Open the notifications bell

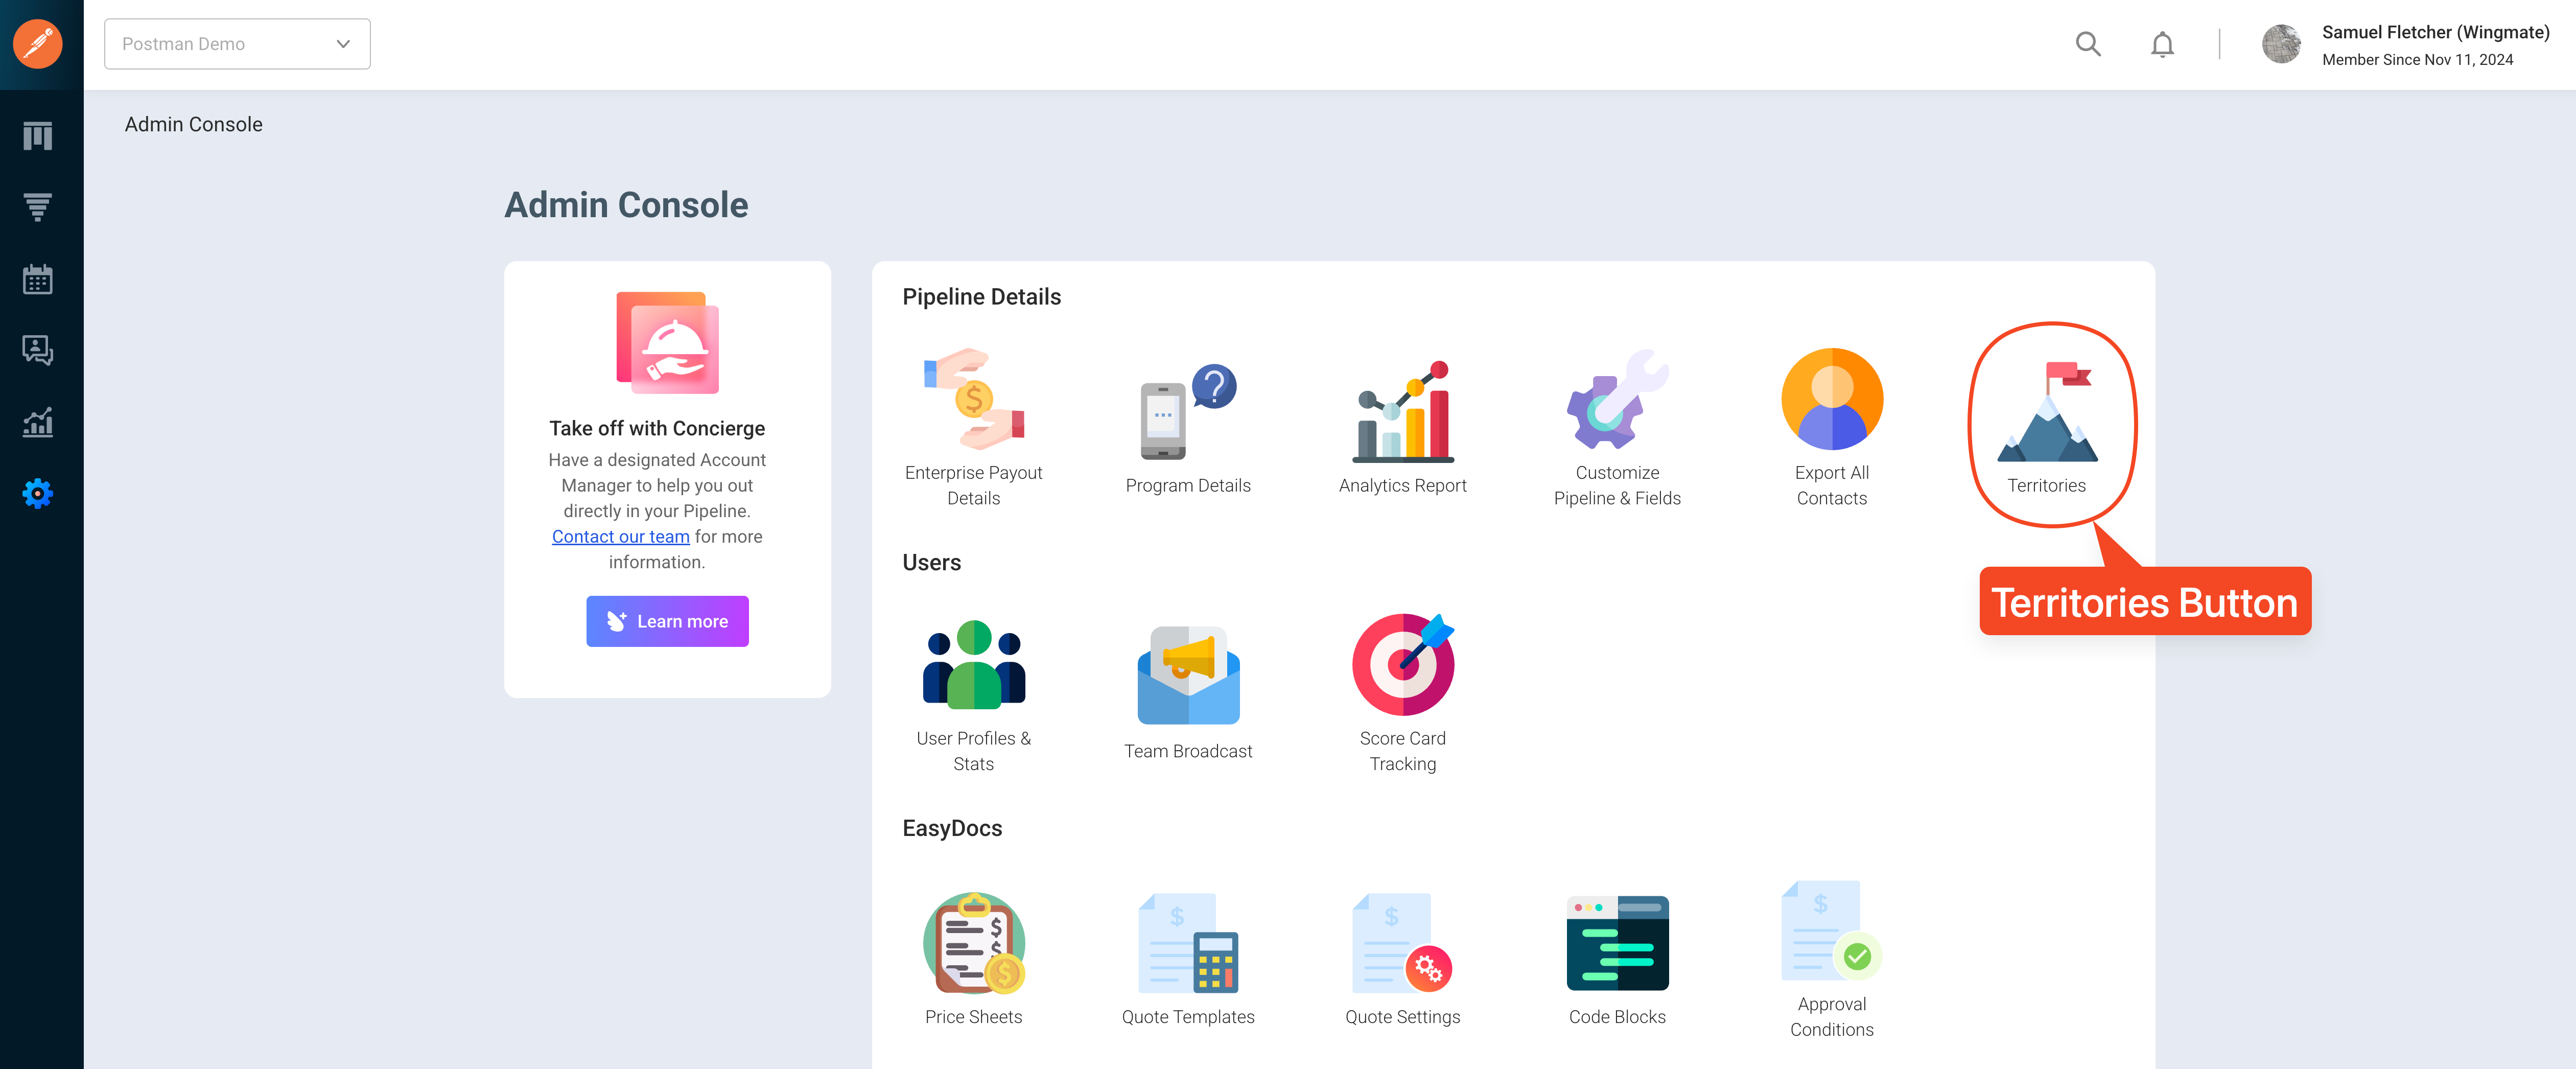[x=2162, y=44]
